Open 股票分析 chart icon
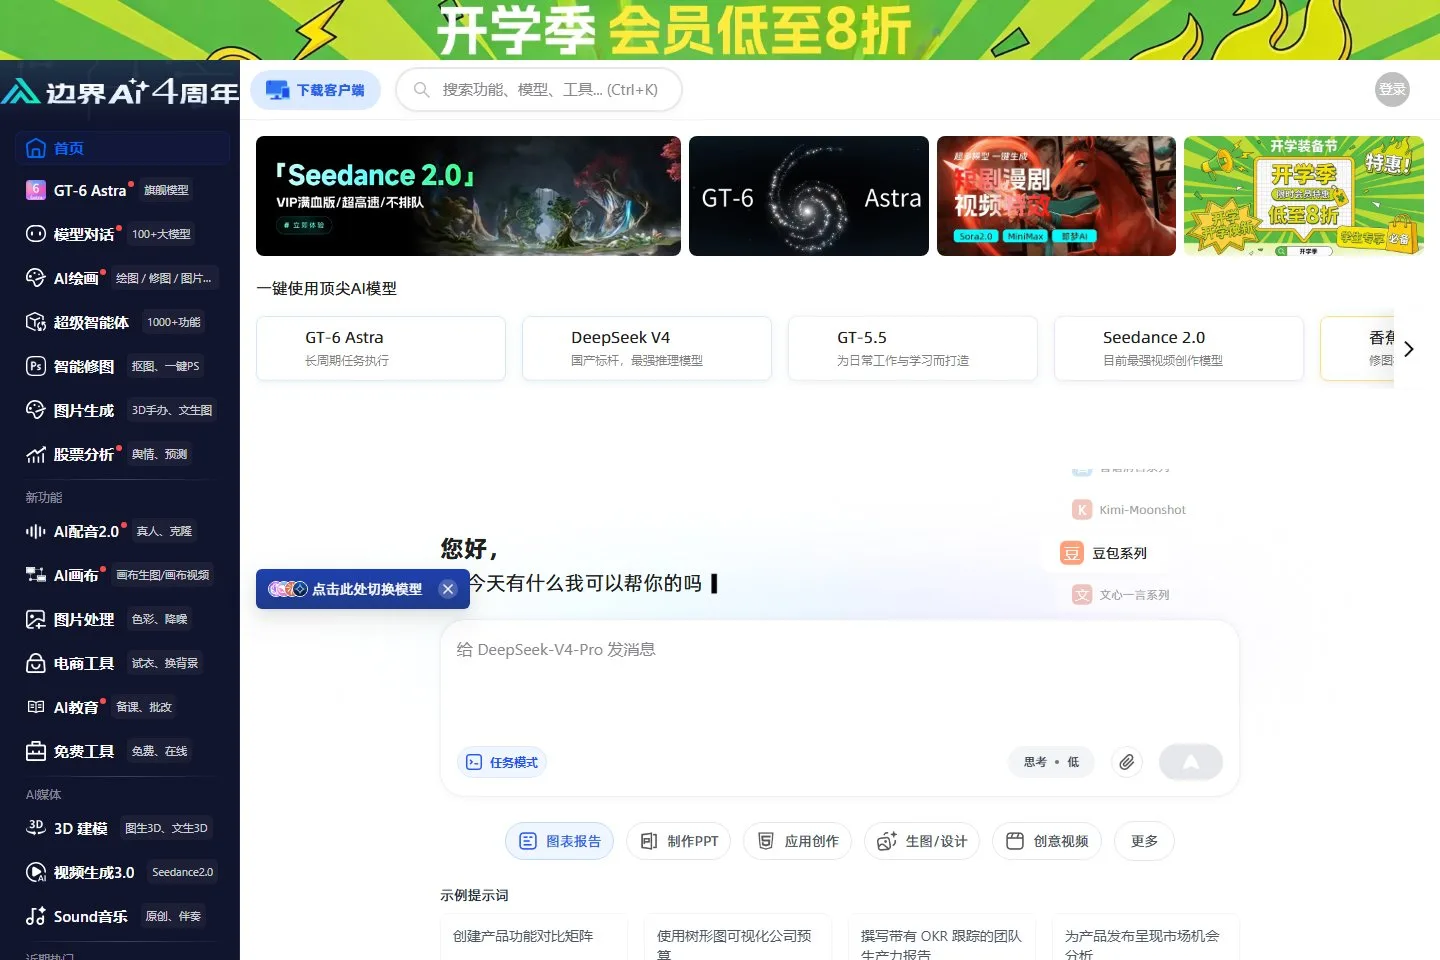The width and height of the screenshot is (1440, 960). click(x=36, y=454)
